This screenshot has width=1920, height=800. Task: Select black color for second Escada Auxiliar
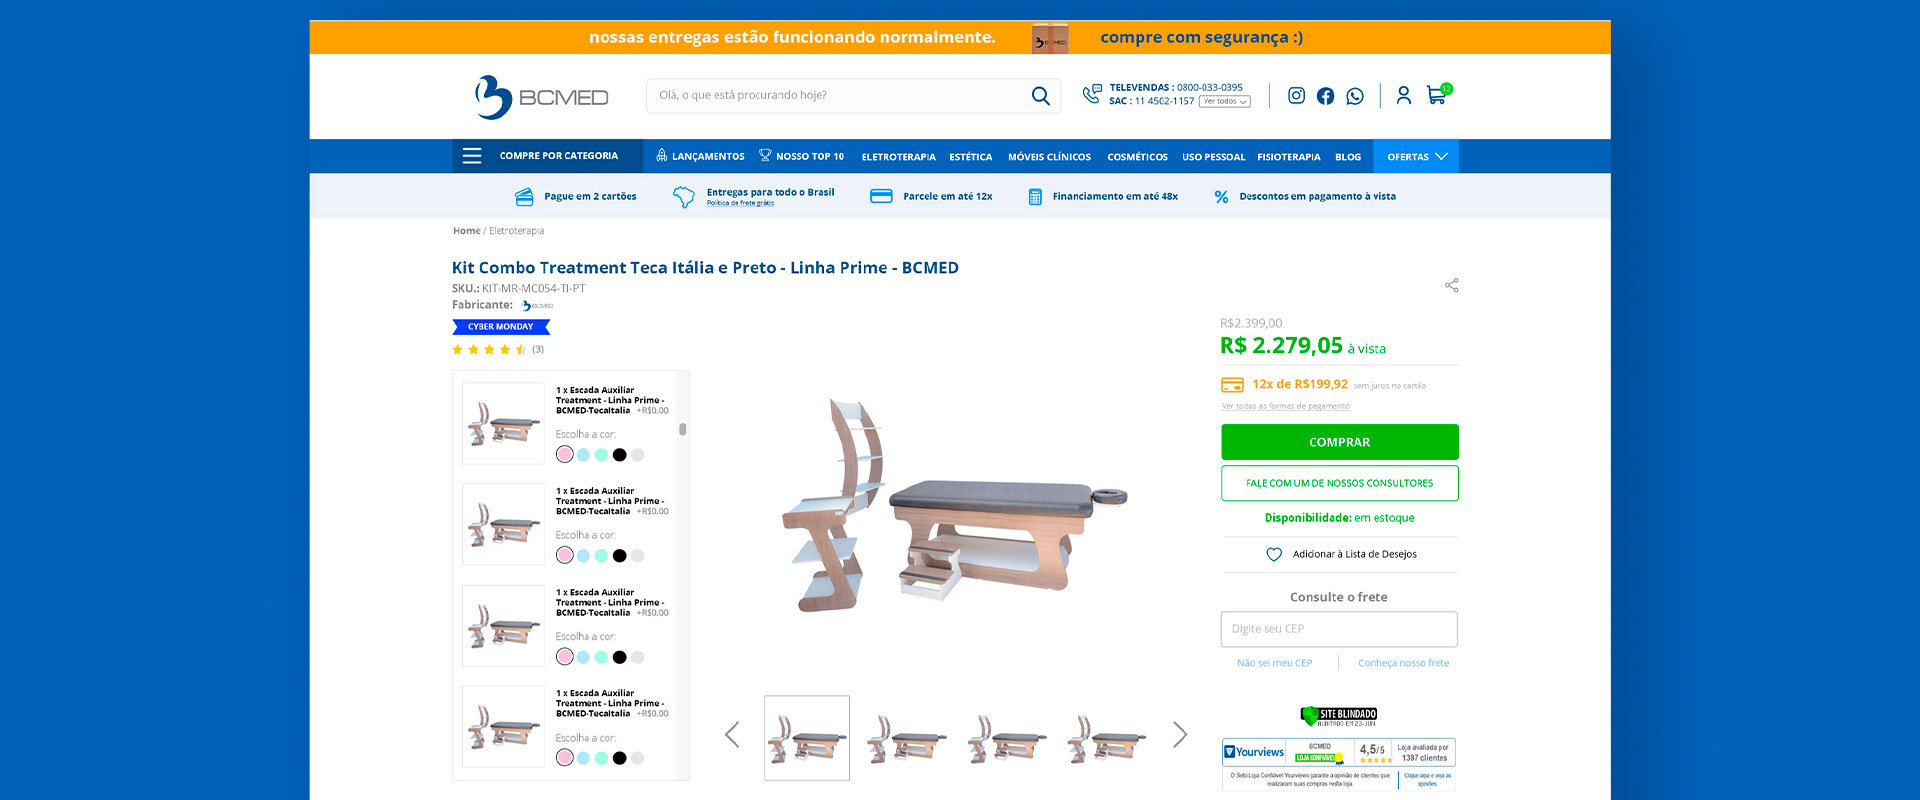tap(619, 556)
